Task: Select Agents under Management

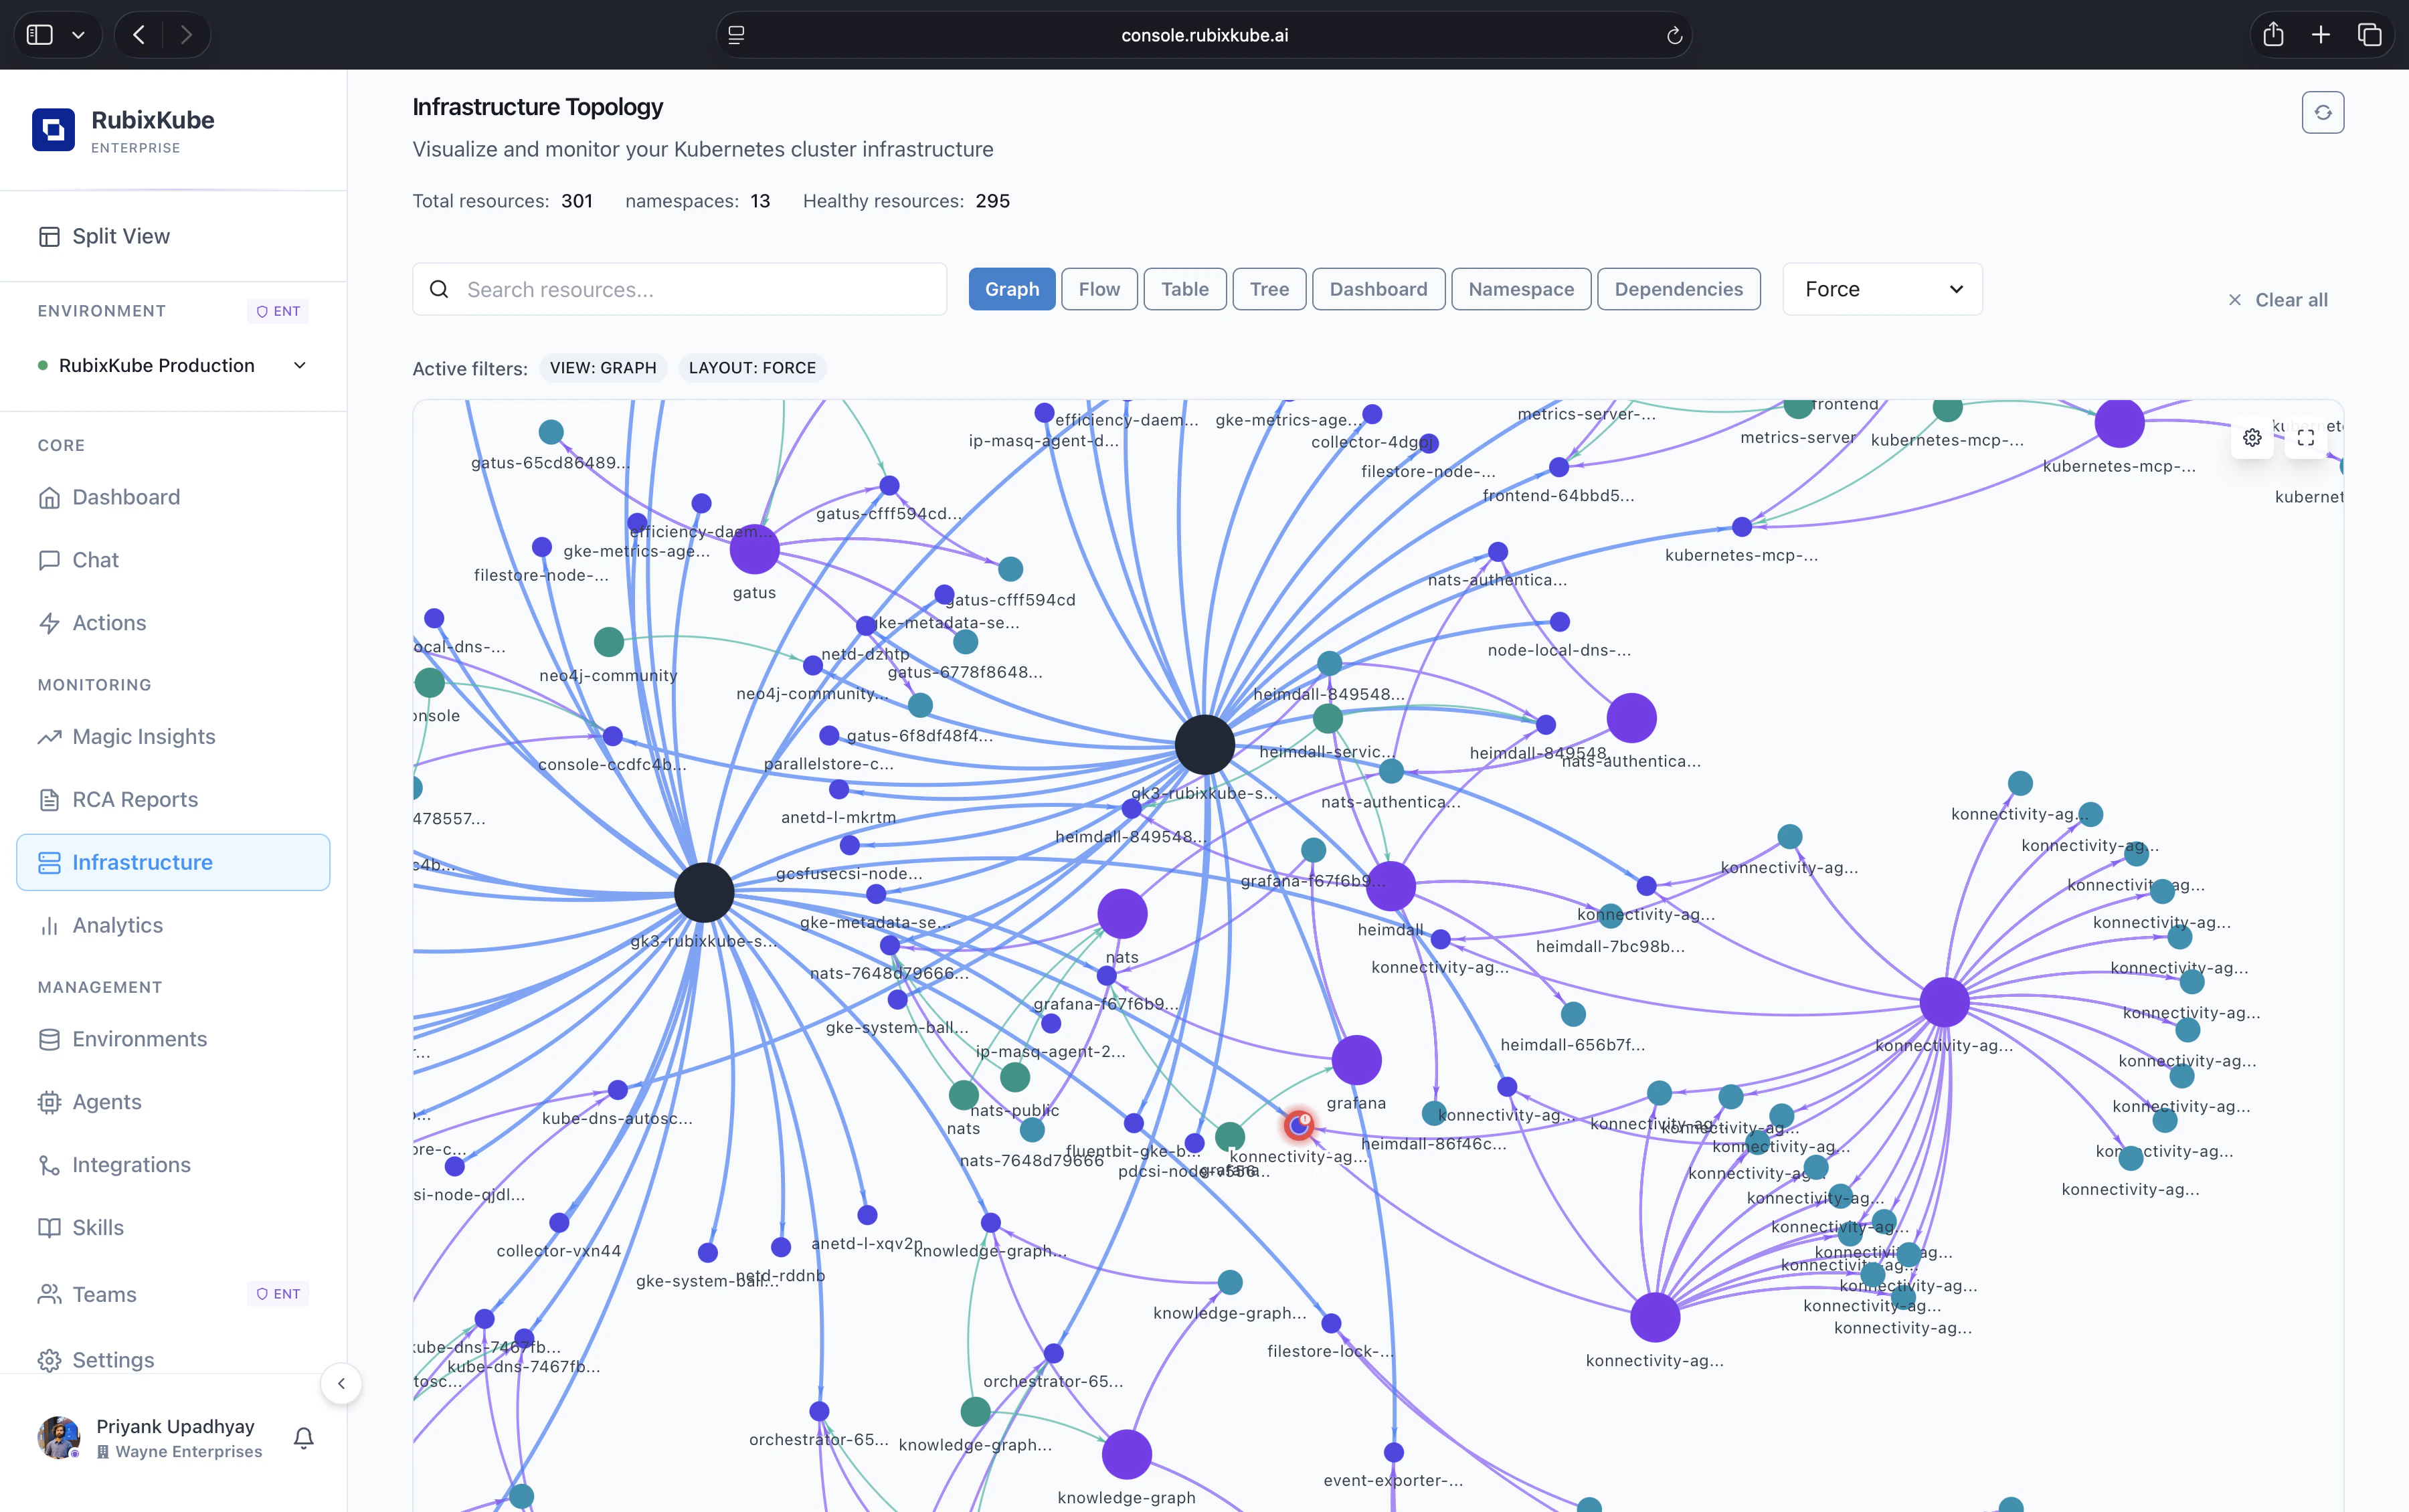Action: (106, 1101)
